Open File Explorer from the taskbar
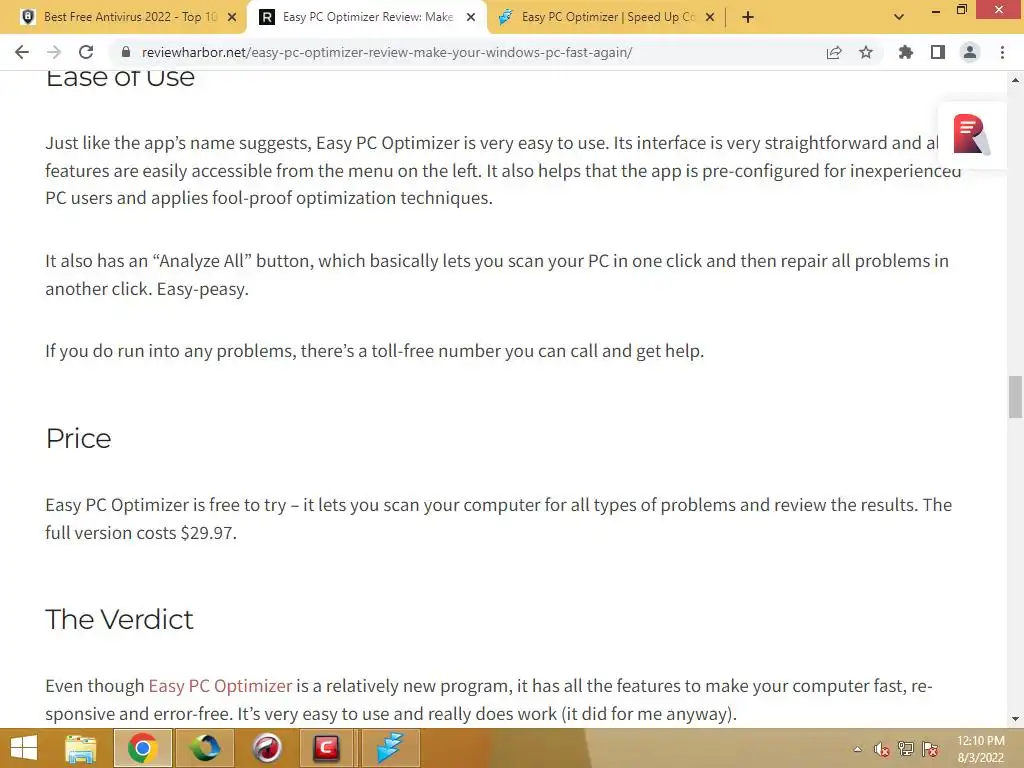The width and height of the screenshot is (1024, 768). point(80,748)
